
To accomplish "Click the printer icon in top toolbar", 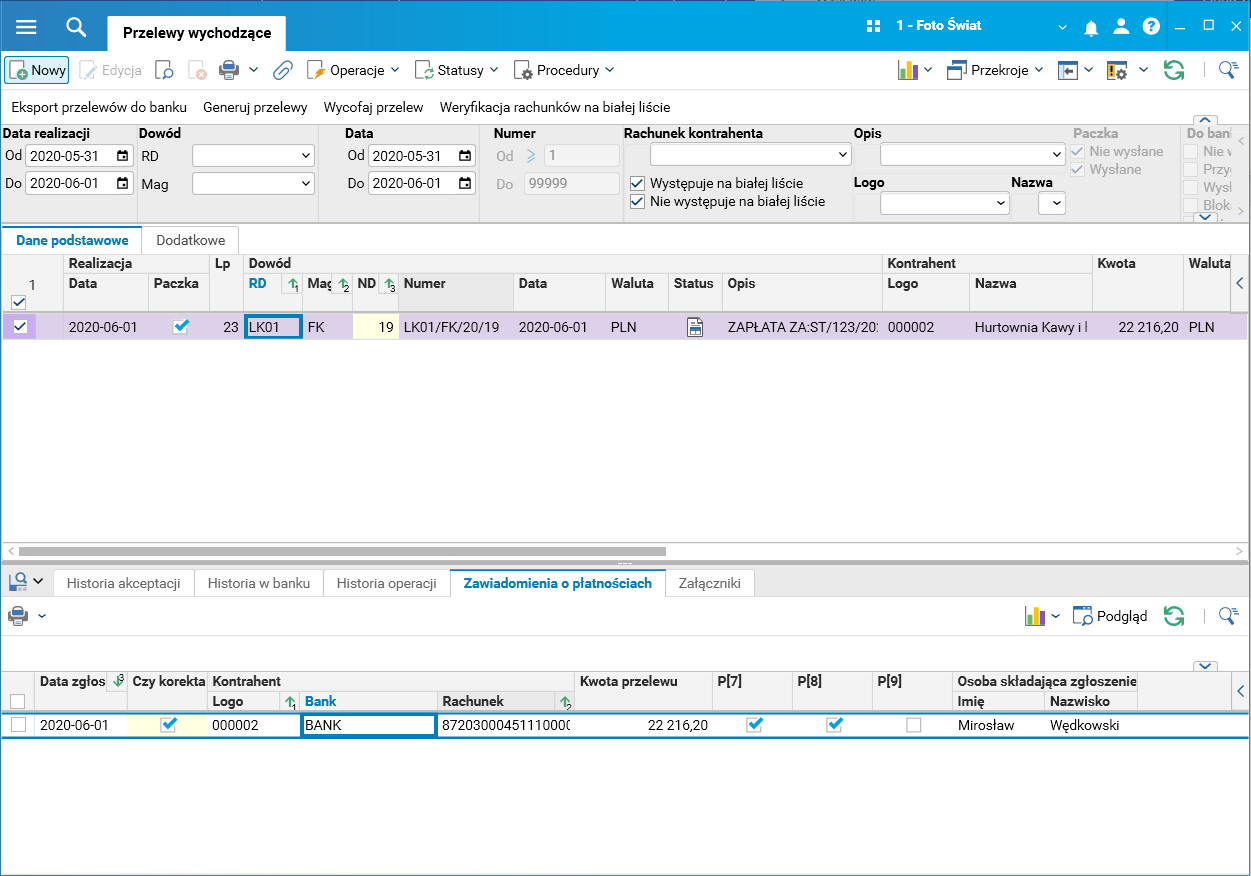I will tap(229, 70).
